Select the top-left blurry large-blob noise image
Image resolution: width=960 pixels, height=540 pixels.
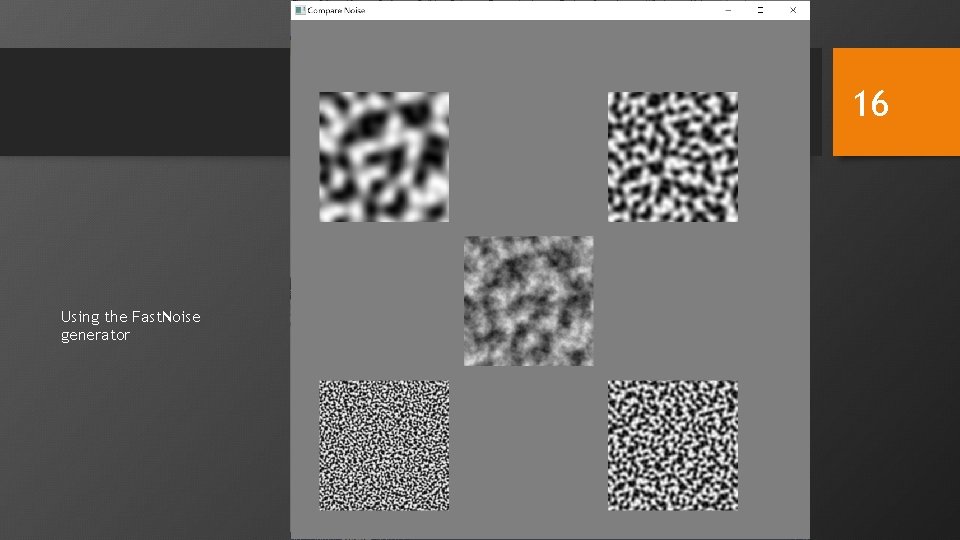pos(384,157)
